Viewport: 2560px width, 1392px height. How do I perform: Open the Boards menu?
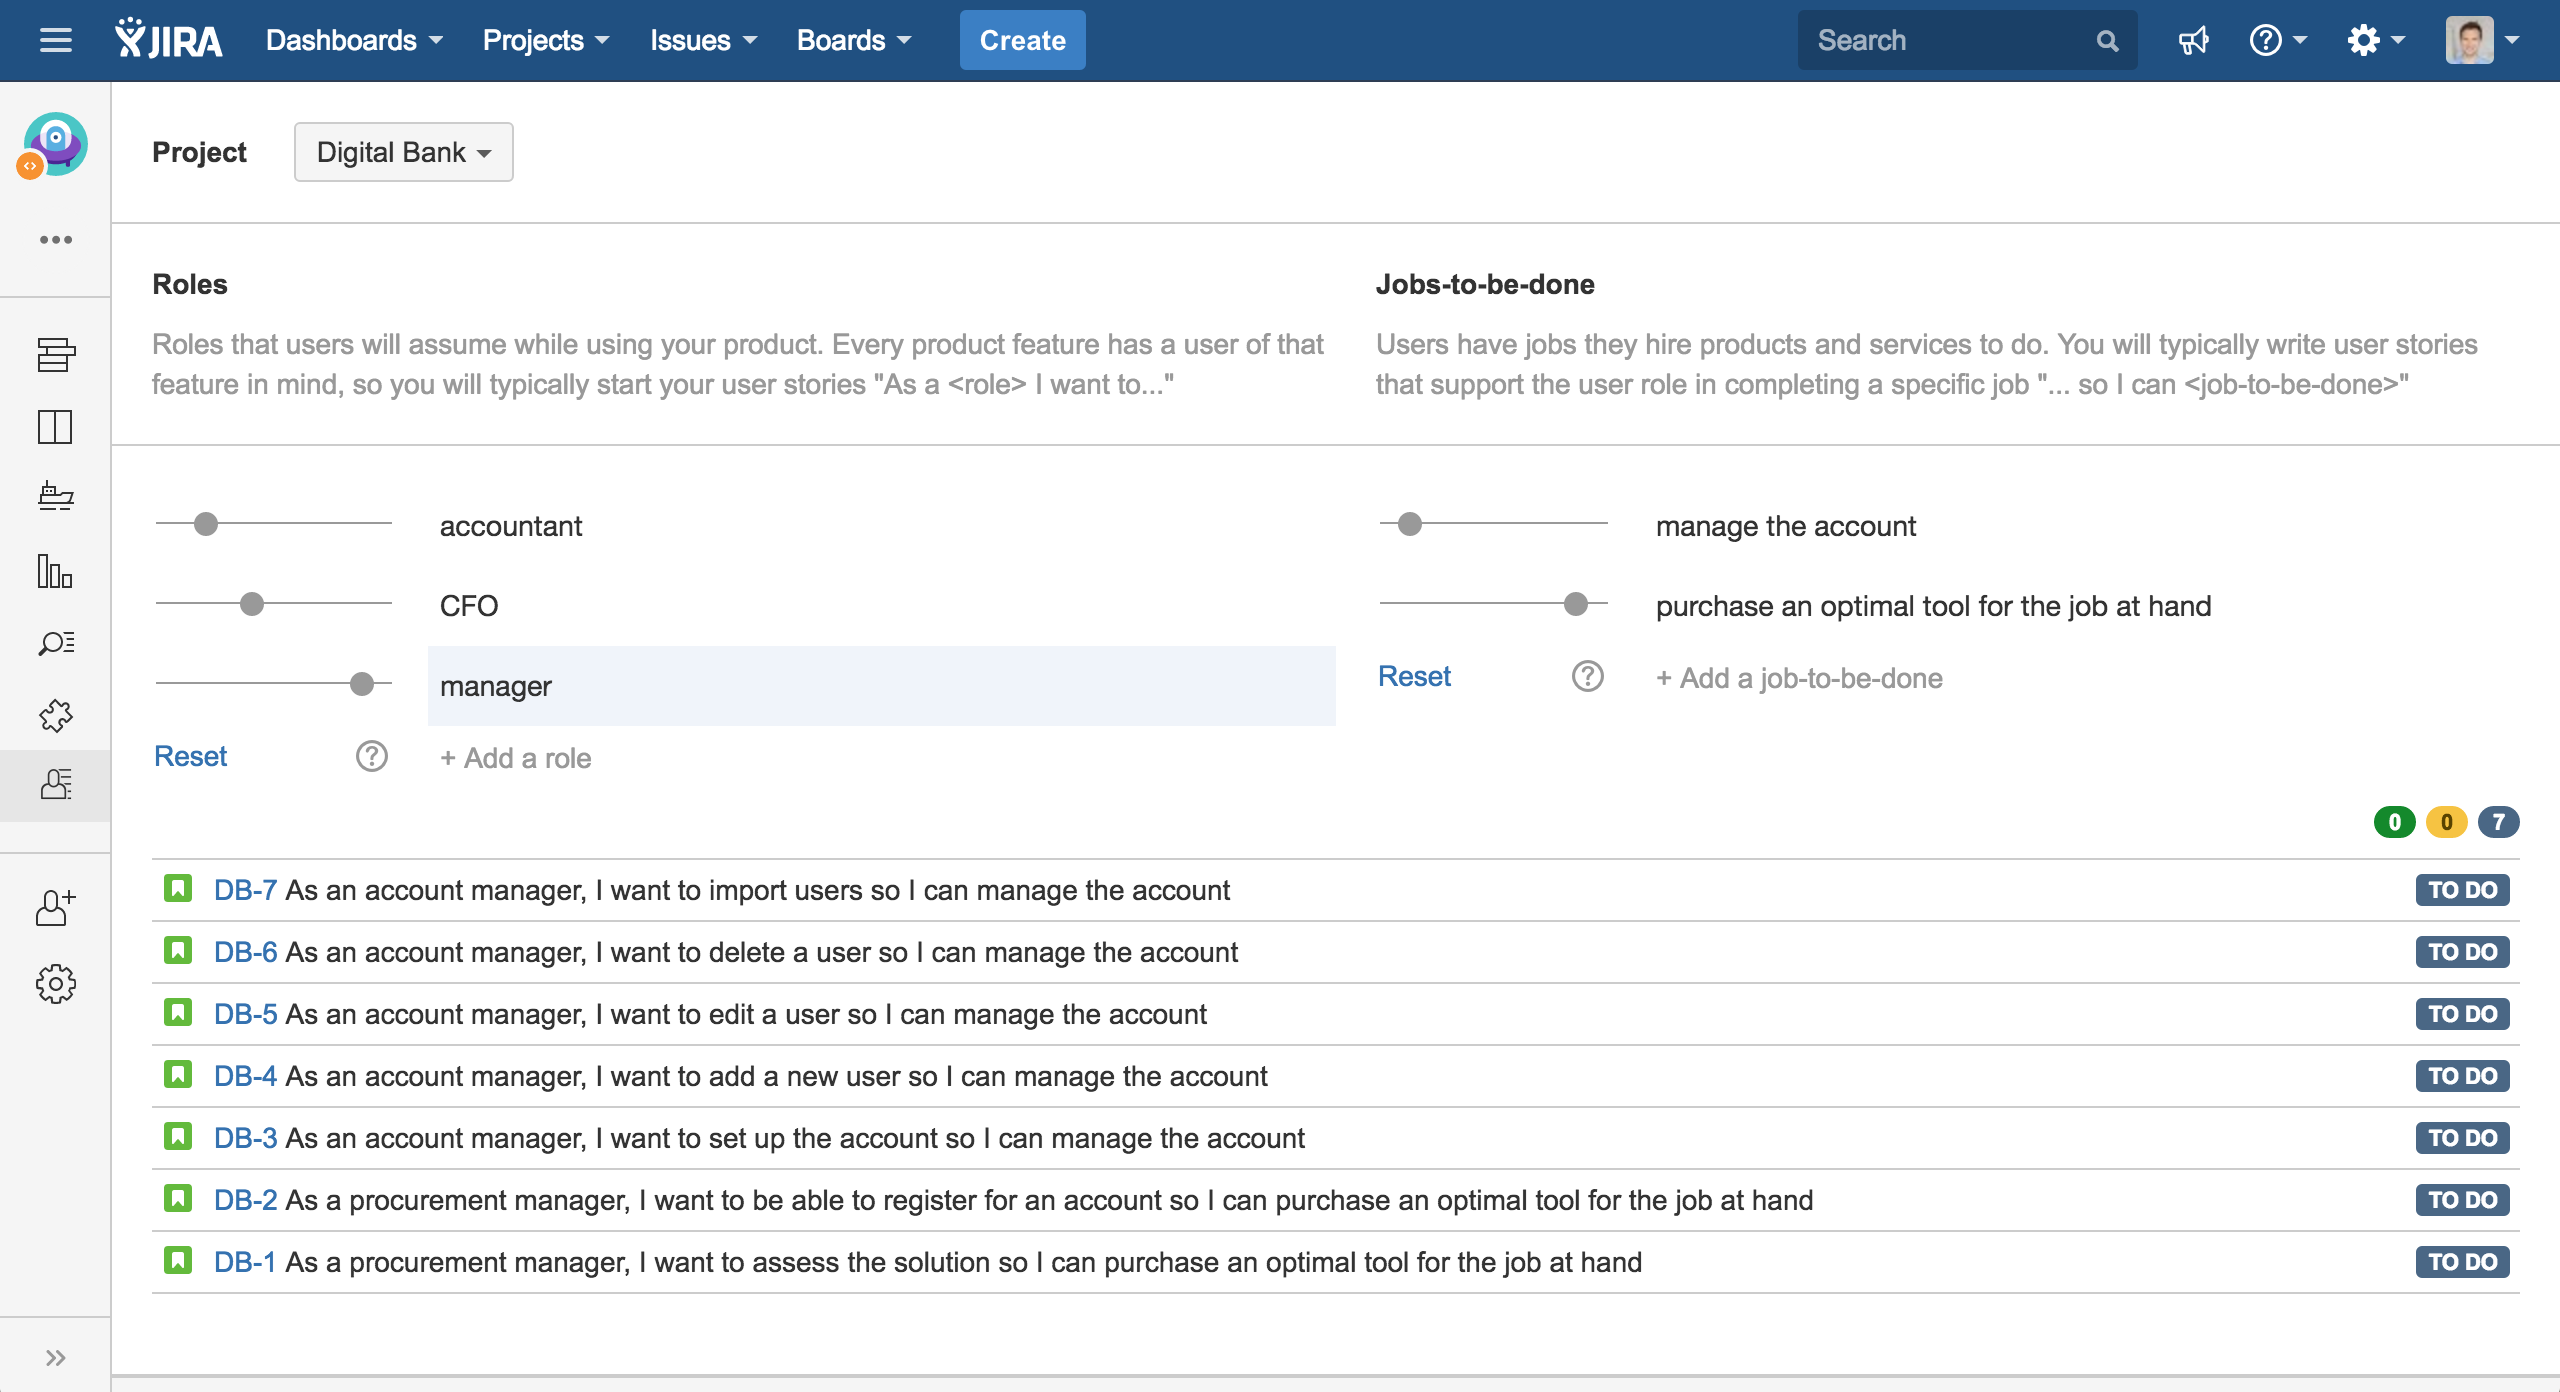[x=853, y=41]
